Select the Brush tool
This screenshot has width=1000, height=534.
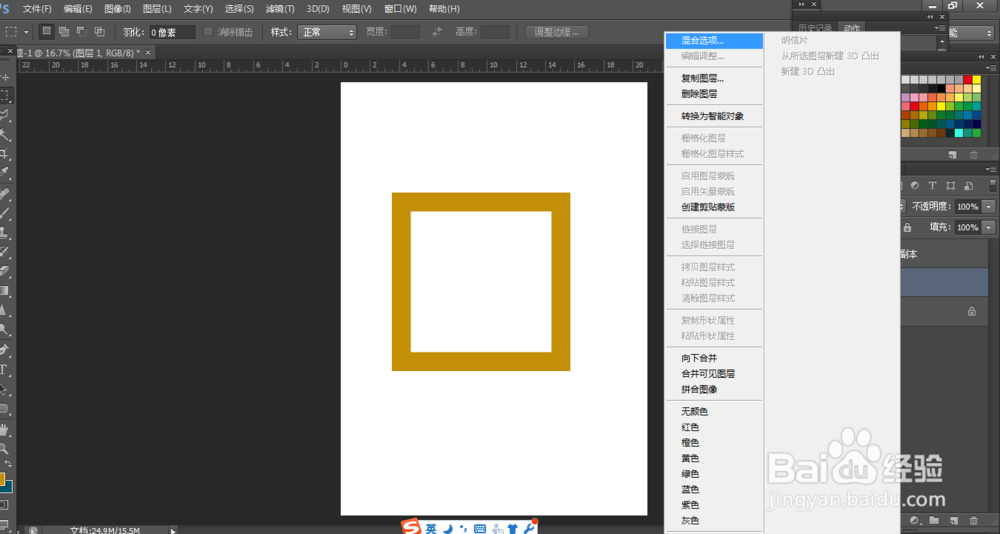click(x=5, y=213)
